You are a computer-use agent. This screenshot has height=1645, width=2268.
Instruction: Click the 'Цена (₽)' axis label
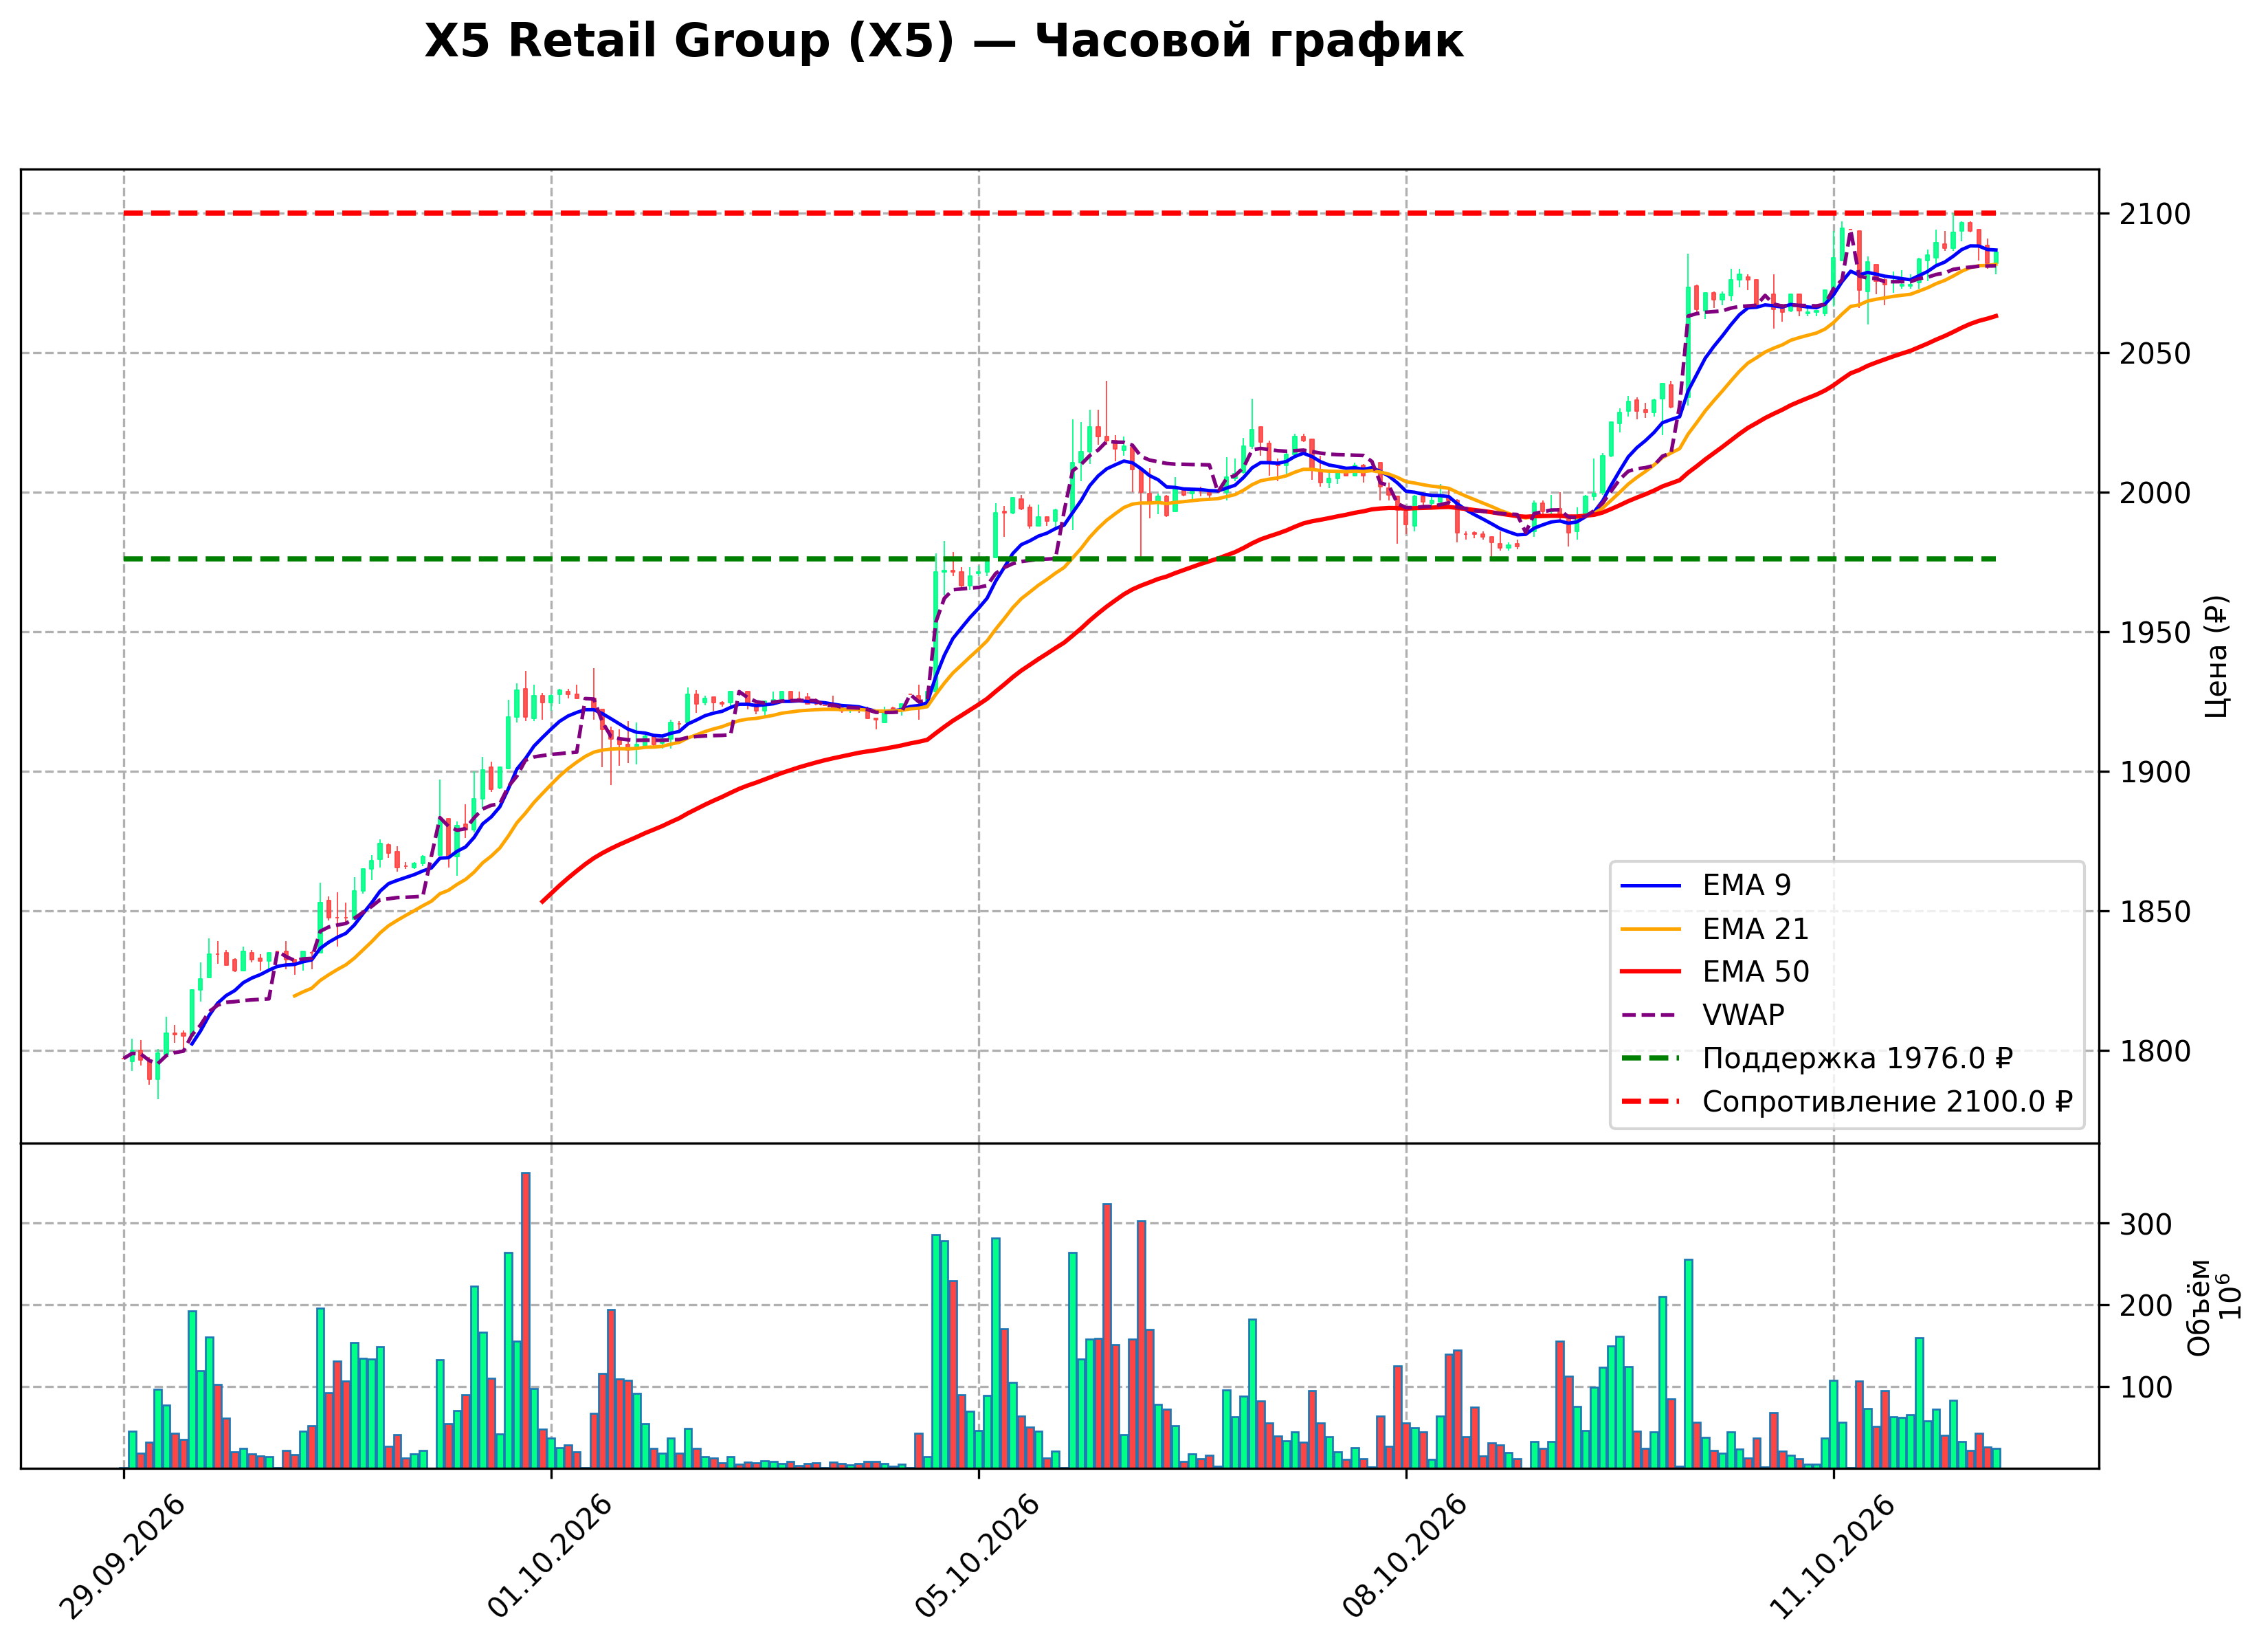(x=2217, y=656)
